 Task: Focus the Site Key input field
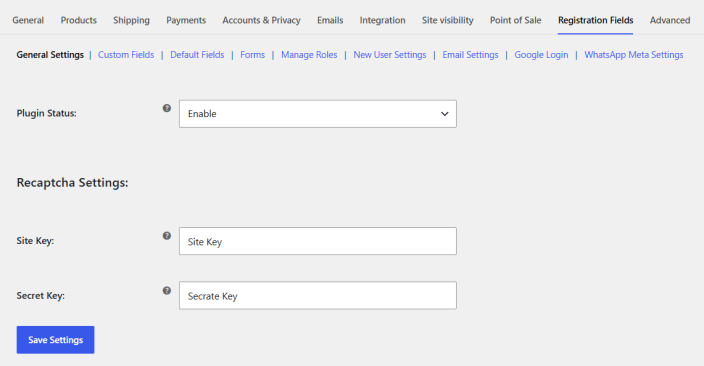[x=318, y=241]
